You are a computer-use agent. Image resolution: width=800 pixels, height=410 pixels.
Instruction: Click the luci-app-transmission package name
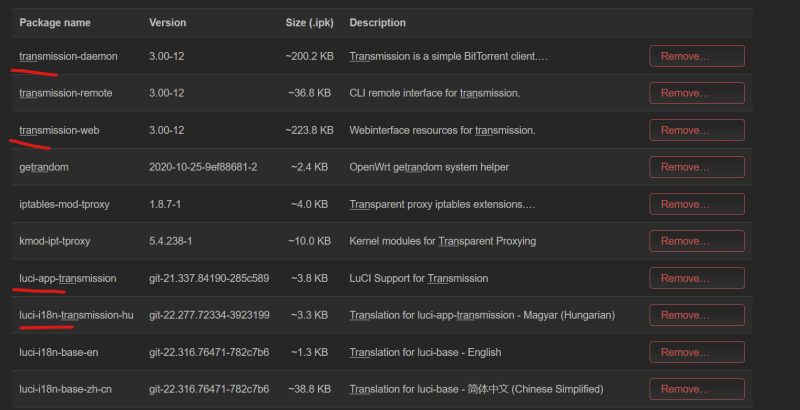68,278
